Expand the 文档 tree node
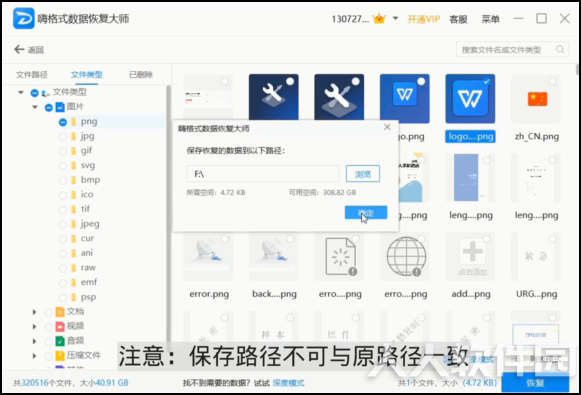This screenshot has height=395, width=581. coord(34,312)
